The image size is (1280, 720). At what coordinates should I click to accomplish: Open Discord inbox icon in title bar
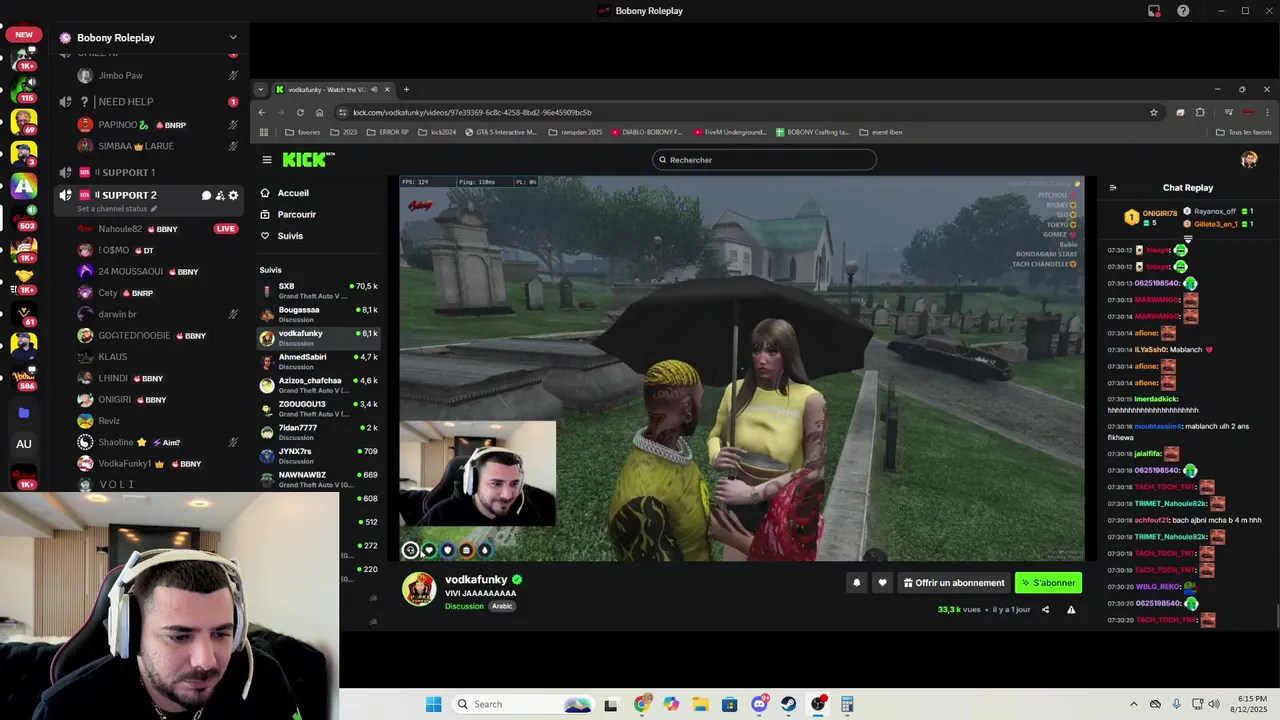[1154, 11]
